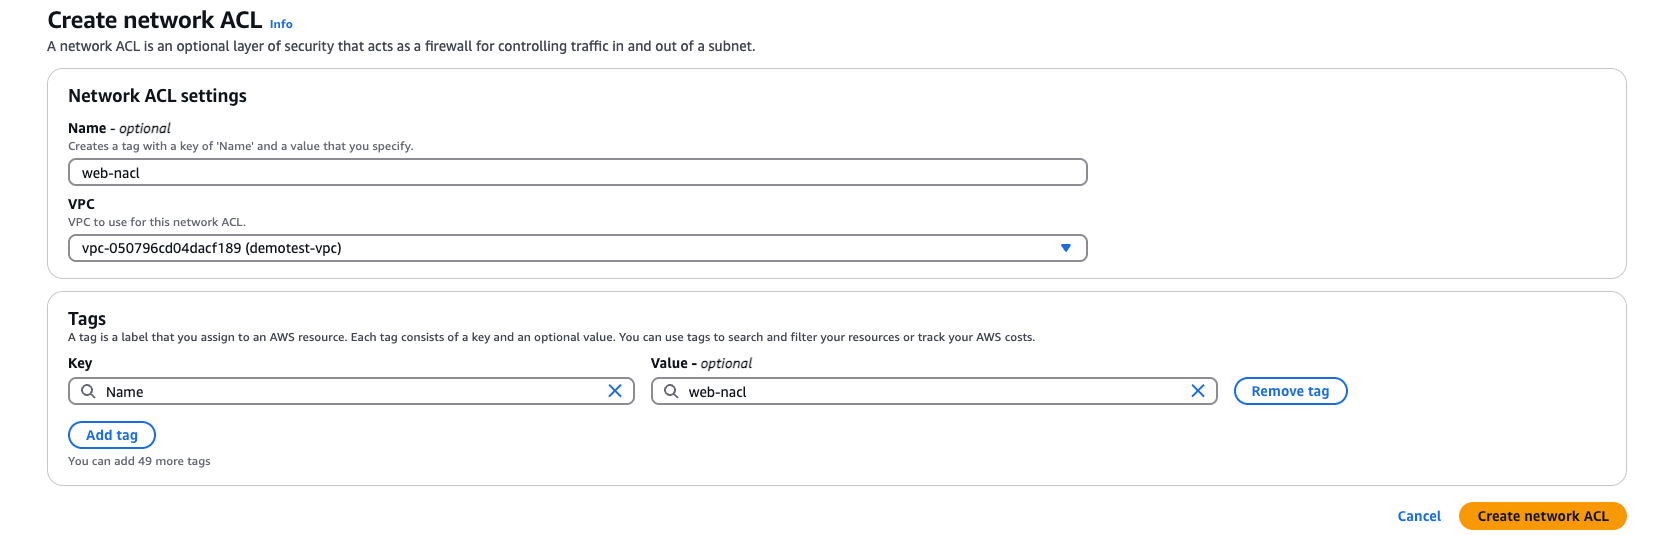Click the magnifier icon in the tag Key field
The height and width of the screenshot is (535, 1658).
point(89,391)
